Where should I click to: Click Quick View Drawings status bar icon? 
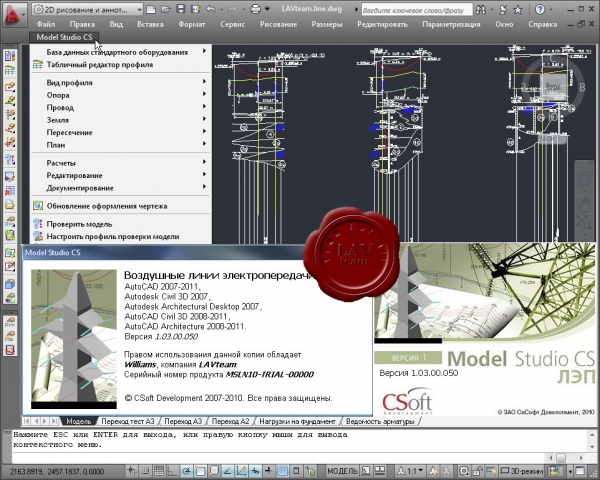point(380,470)
